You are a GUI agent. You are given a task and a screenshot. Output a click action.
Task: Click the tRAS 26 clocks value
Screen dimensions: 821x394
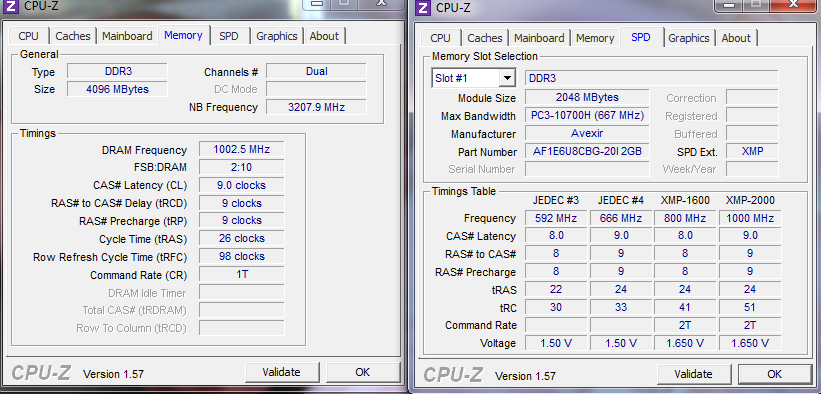click(241, 238)
